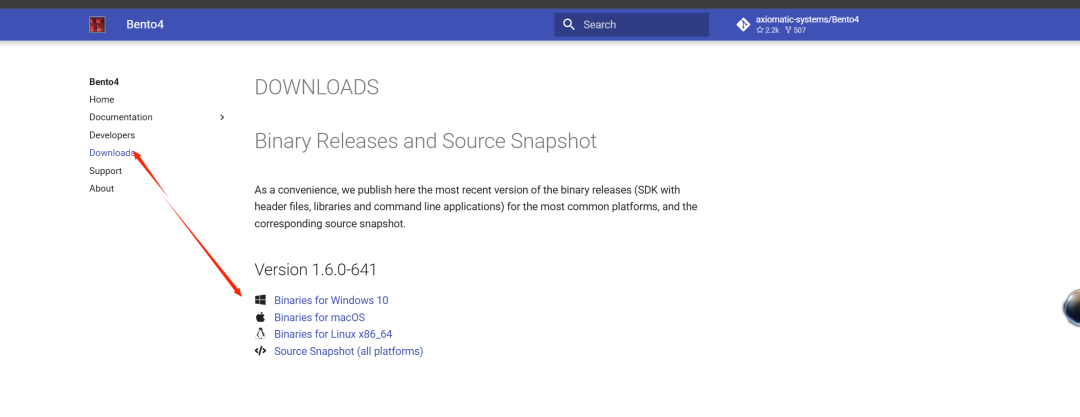The height and width of the screenshot is (417, 1080).
Task: Click the git repository diamond icon
Action: 743,25
